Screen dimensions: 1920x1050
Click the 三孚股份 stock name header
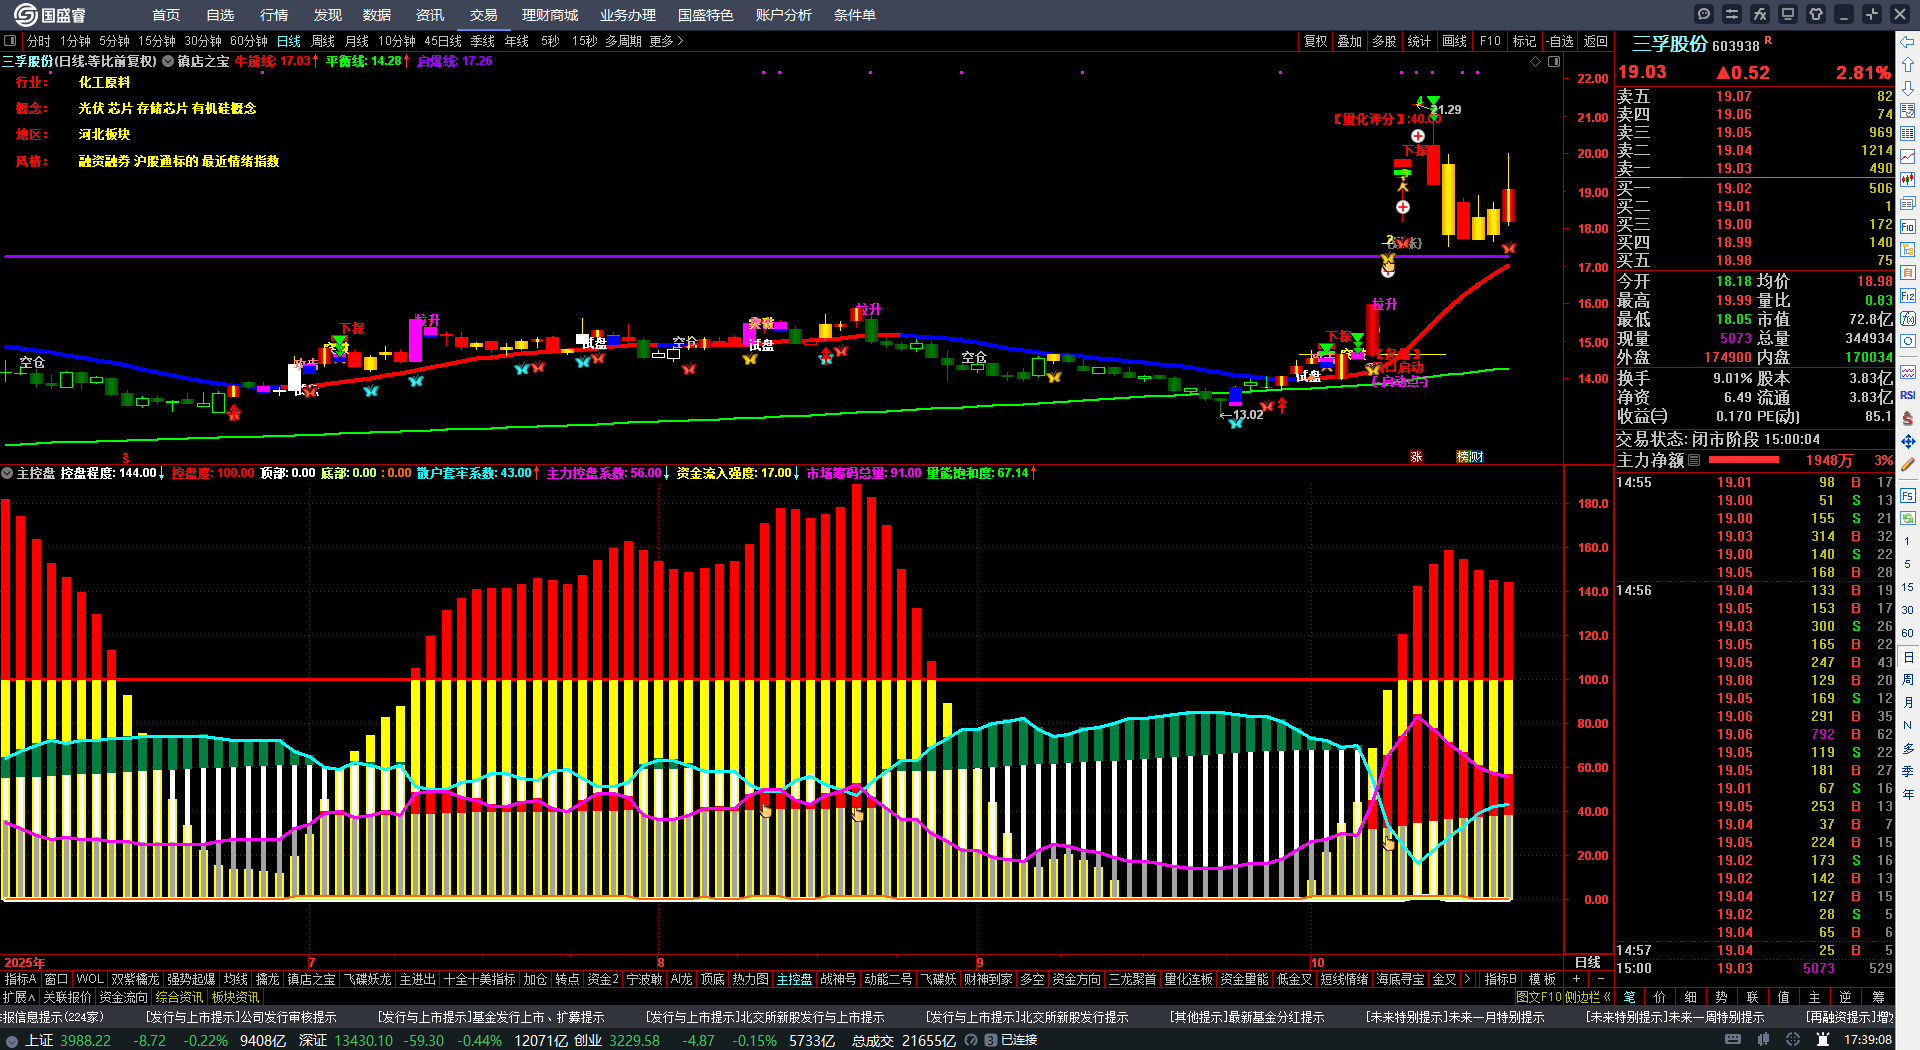[1669, 44]
